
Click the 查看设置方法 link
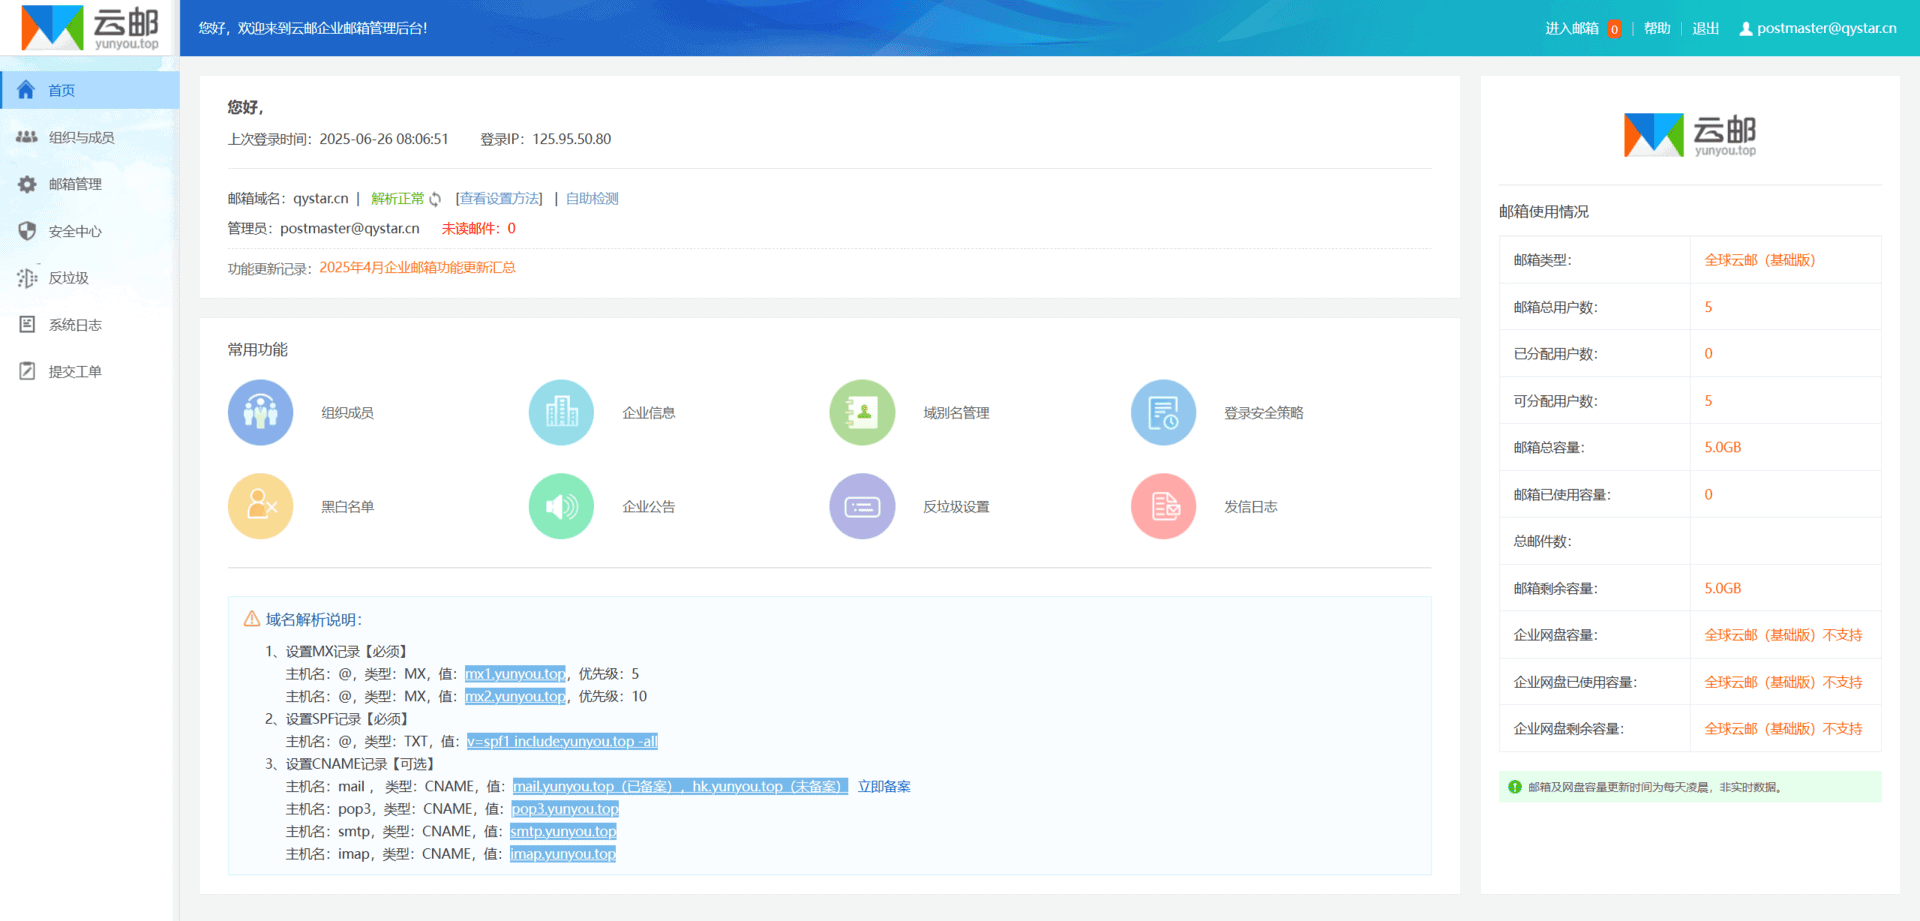pos(500,199)
